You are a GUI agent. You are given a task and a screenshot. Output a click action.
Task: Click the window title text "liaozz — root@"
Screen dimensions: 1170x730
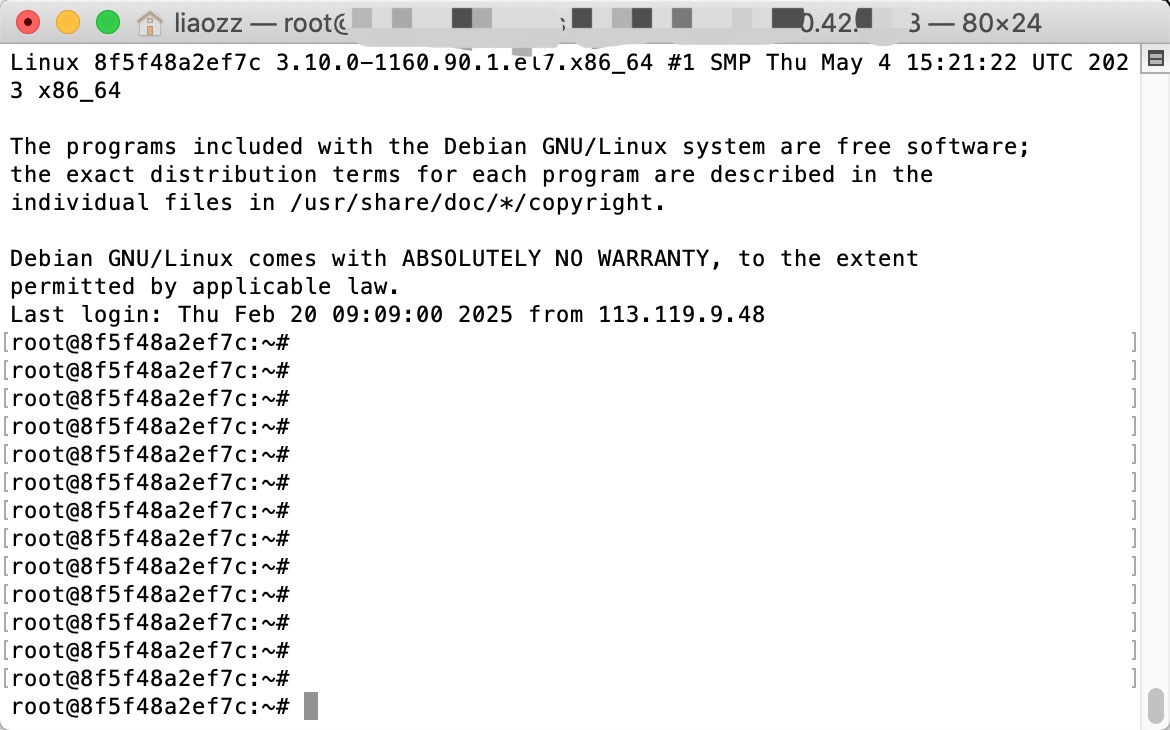tap(262, 23)
